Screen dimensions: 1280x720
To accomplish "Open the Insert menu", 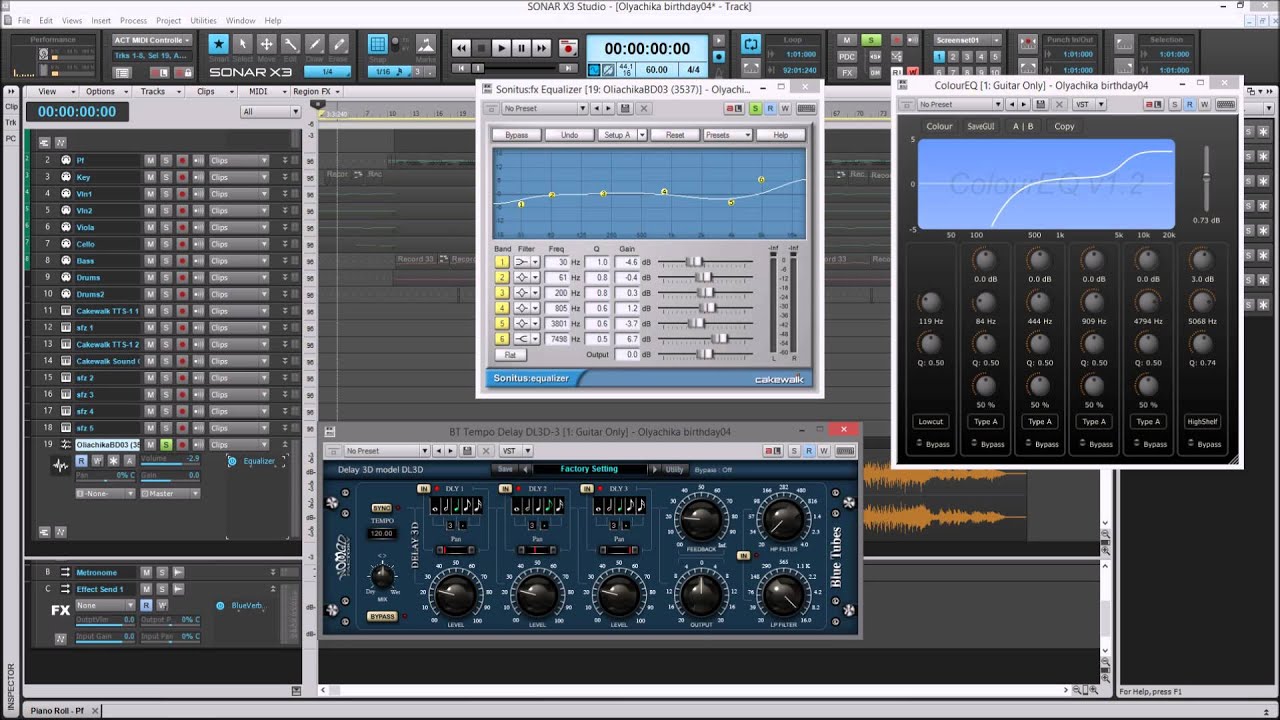I will [x=101, y=20].
